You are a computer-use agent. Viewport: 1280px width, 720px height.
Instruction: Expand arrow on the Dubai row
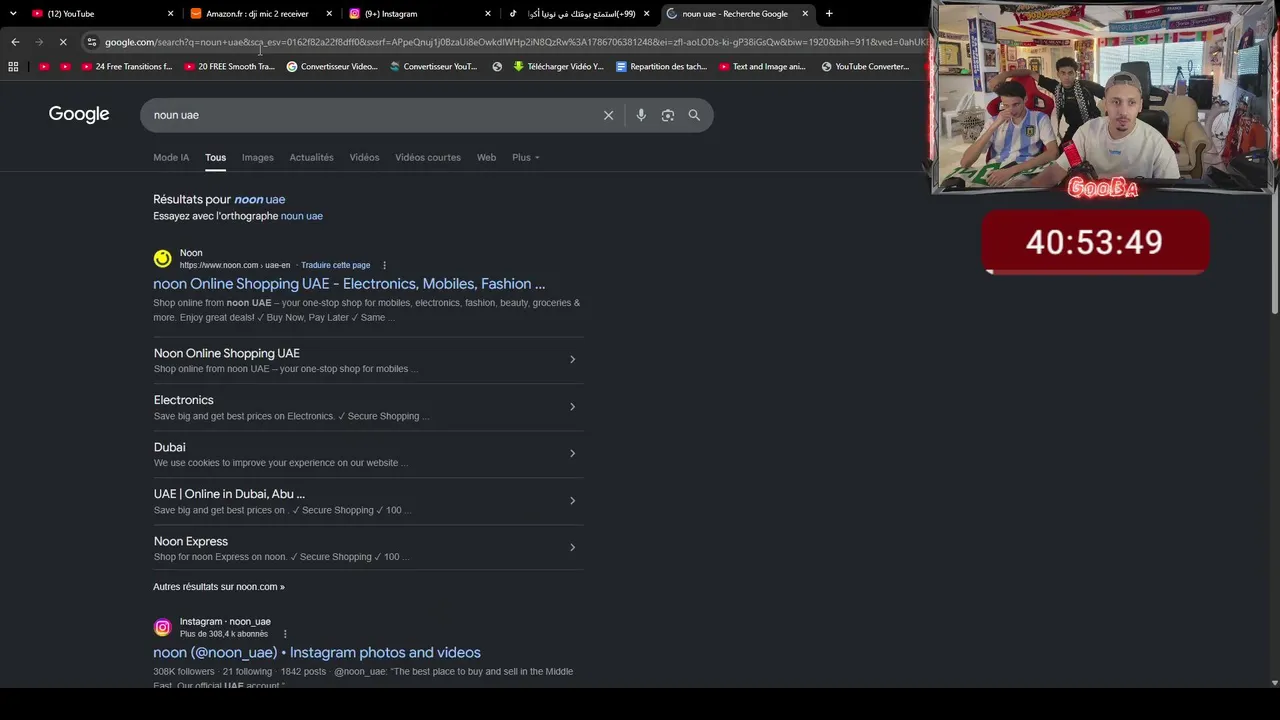point(572,453)
